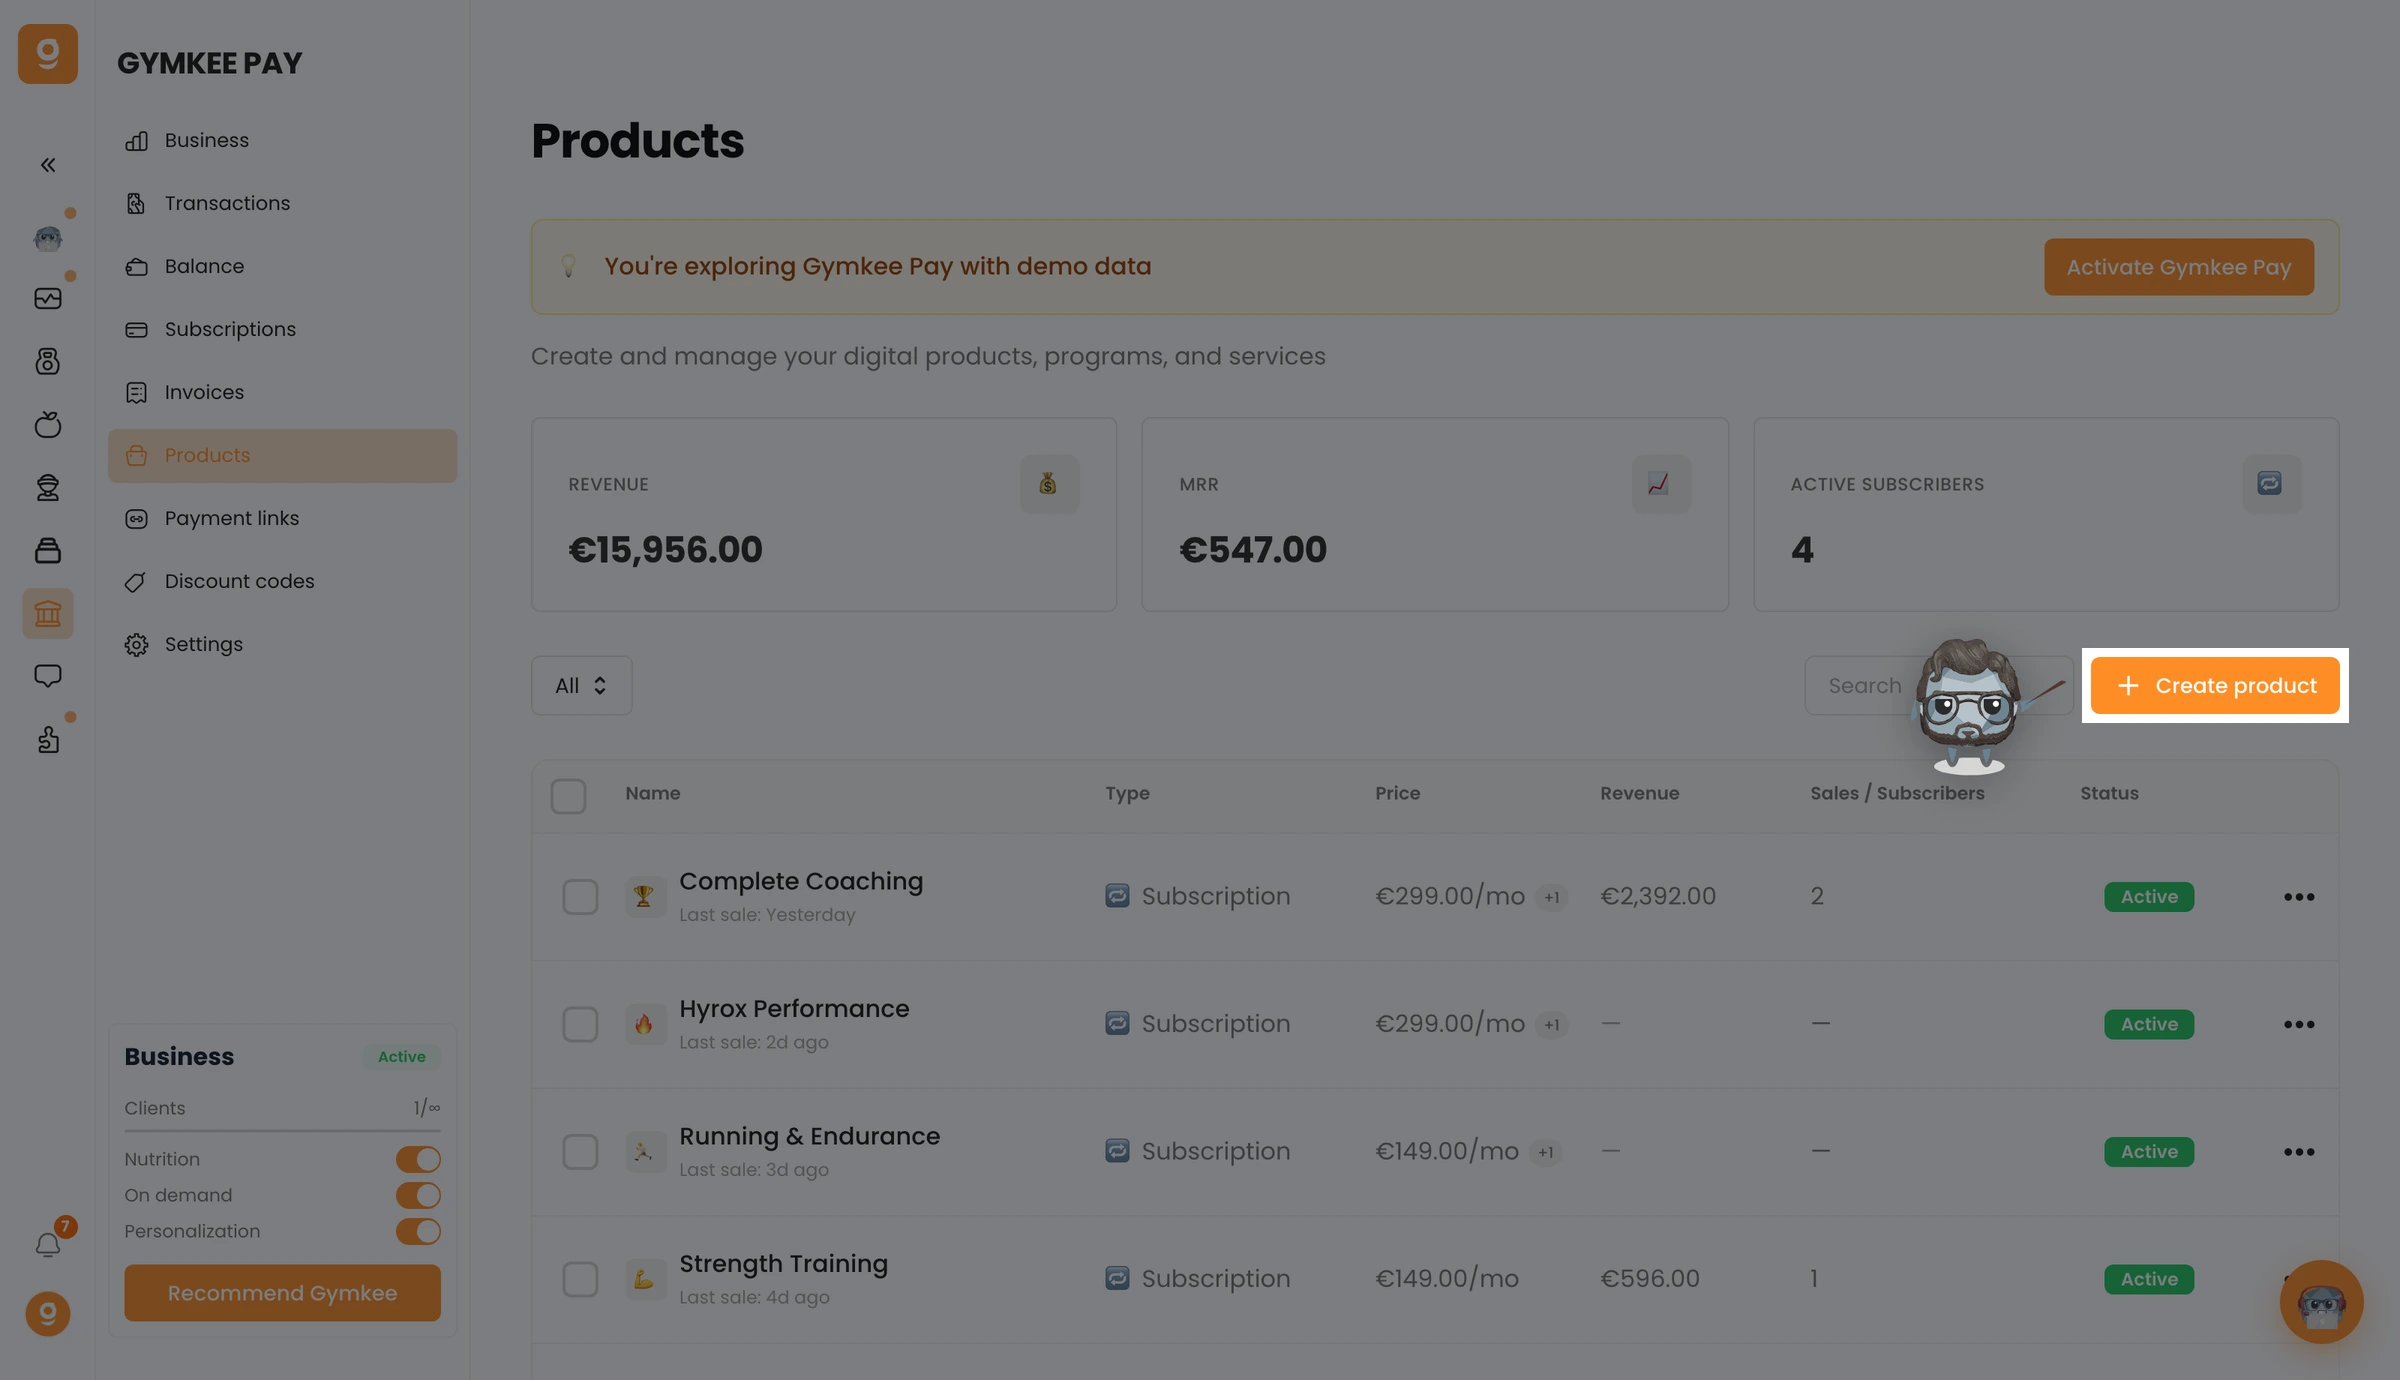This screenshot has width=2400, height=1380.
Task: Open the mascot avatar icon in left rail
Action: [x=47, y=237]
